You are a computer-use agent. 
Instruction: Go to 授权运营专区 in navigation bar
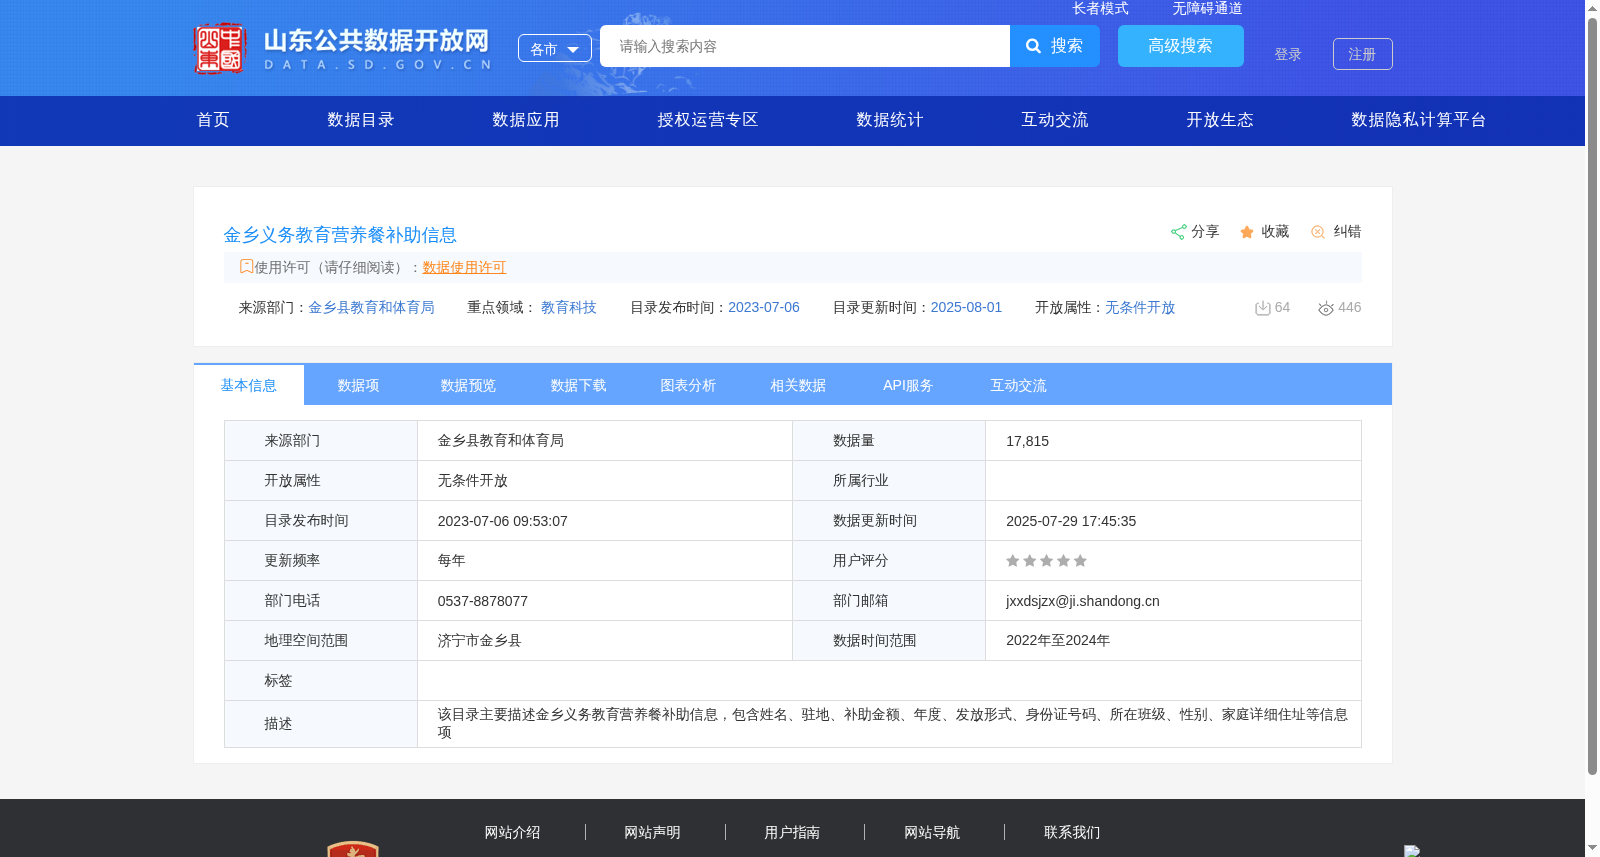tap(708, 120)
